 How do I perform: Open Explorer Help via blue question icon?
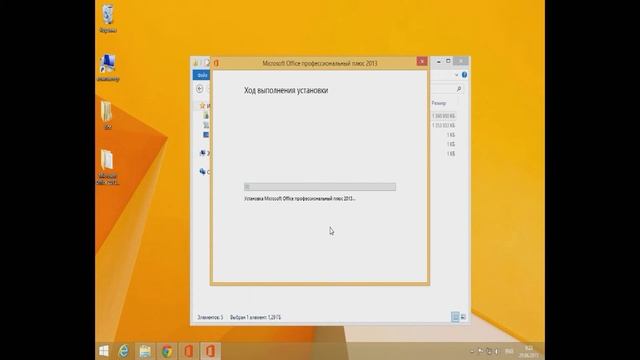pyautogui.click(x=464, y=75)
